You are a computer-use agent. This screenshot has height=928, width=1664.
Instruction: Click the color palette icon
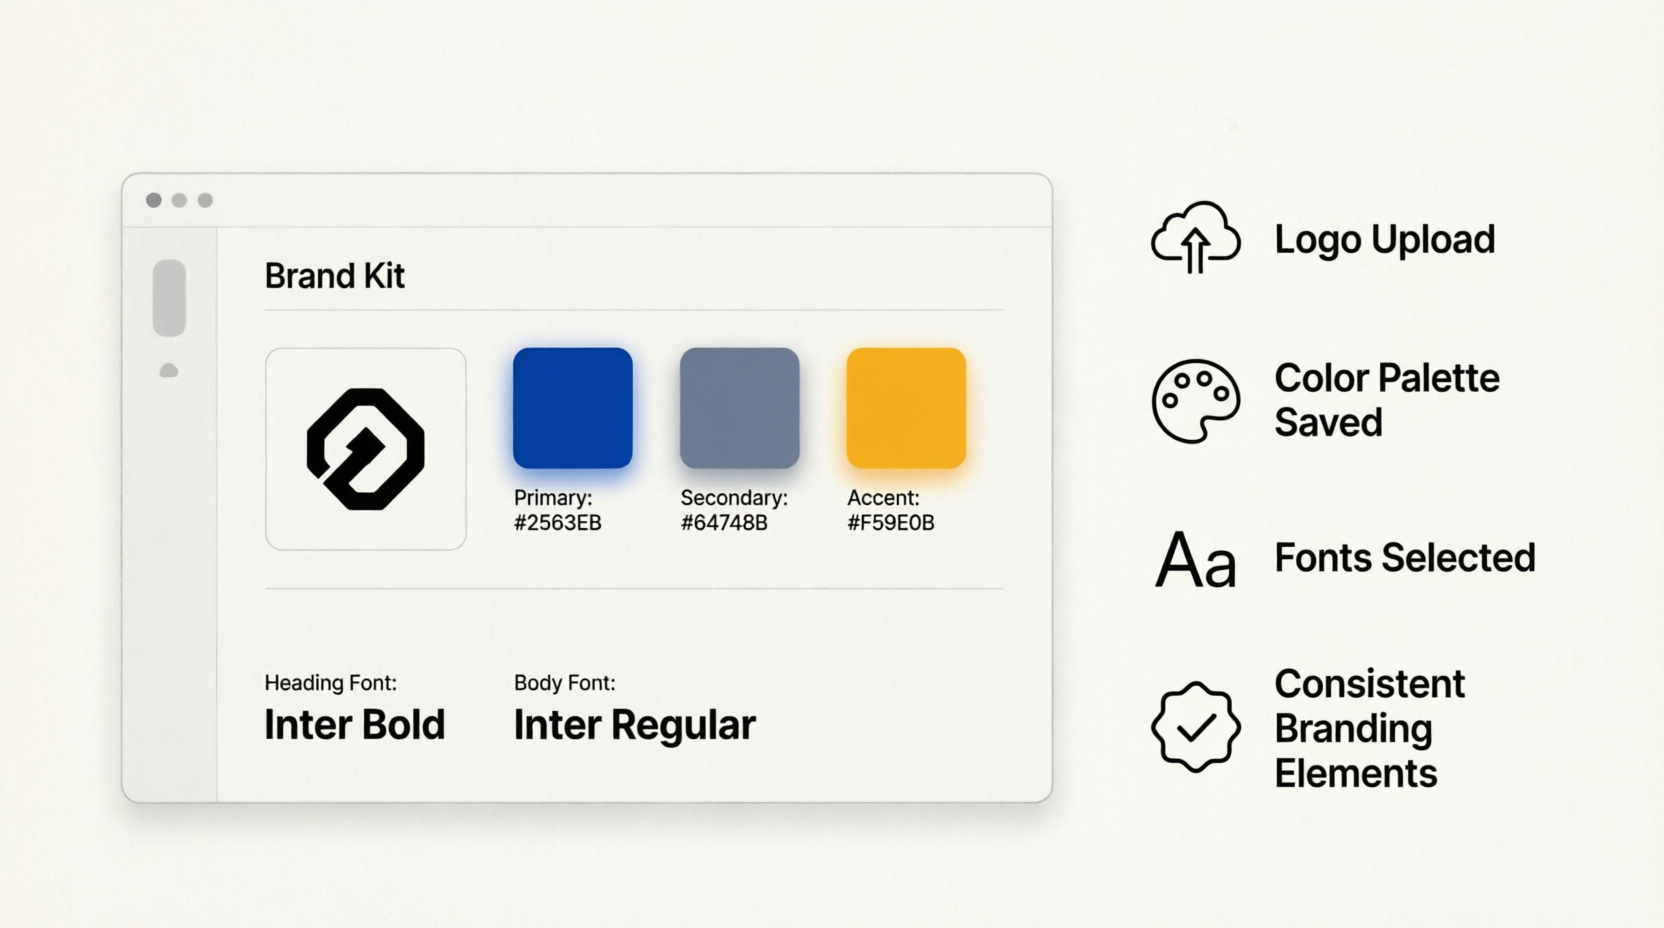tap(1195, 401)
